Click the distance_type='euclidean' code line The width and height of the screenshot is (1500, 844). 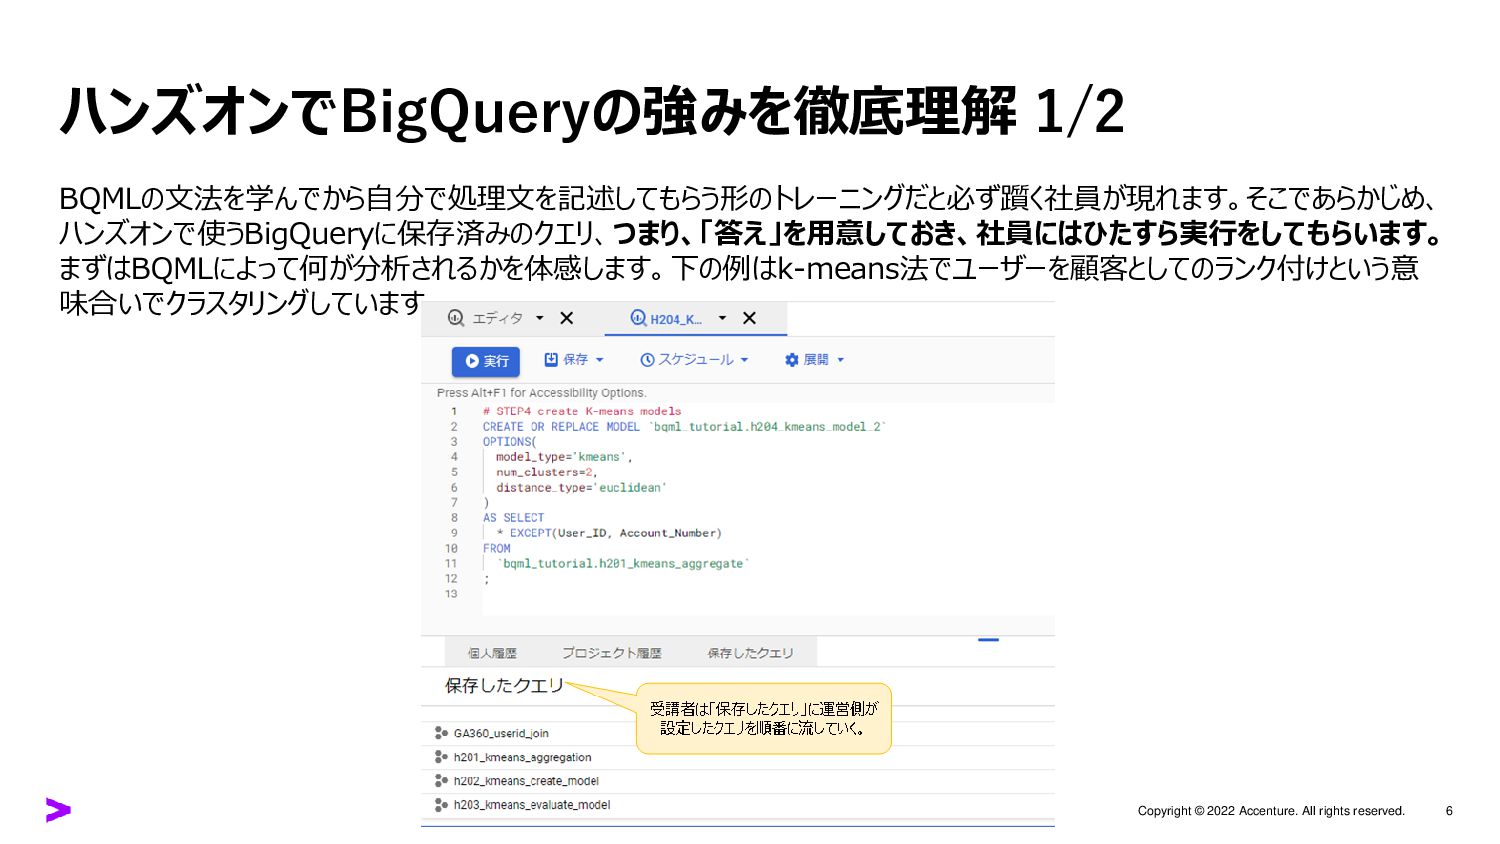point(581,487)
